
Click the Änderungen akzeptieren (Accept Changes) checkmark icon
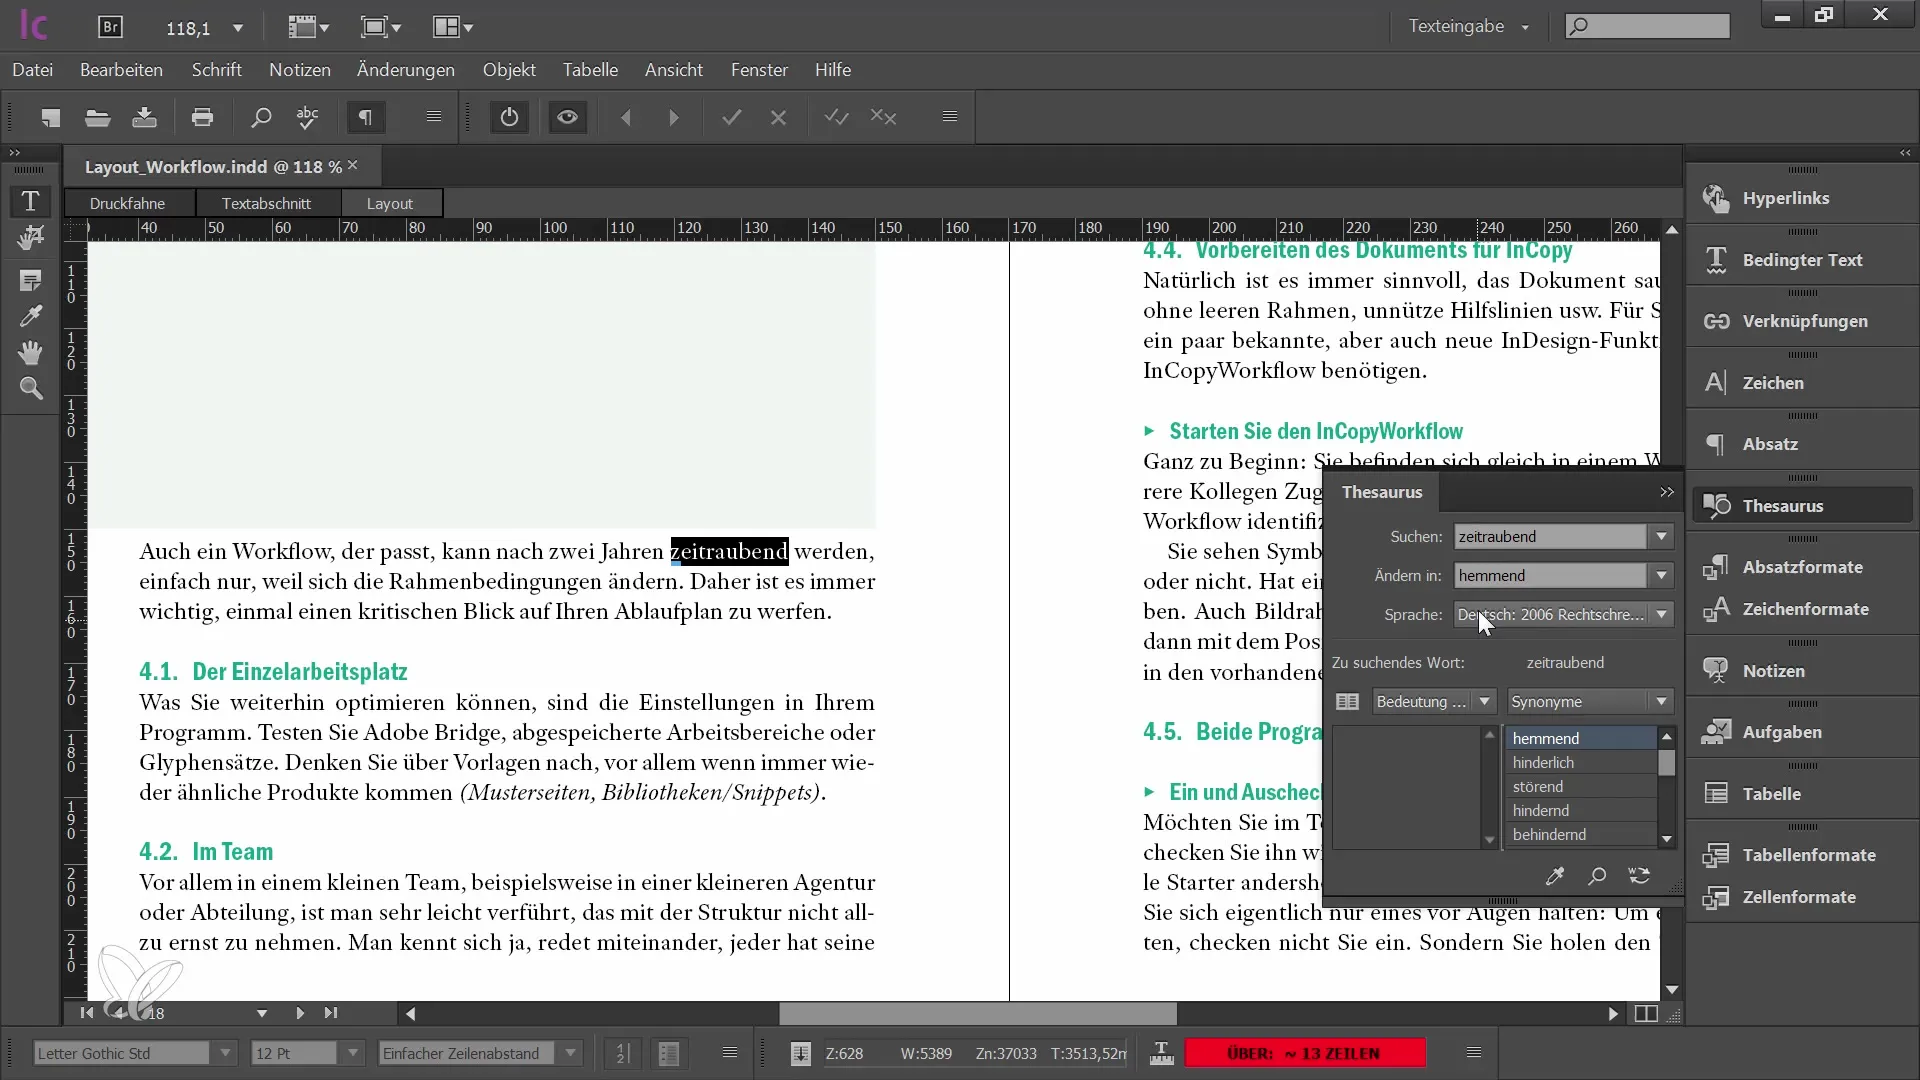[x=733, y=119]
